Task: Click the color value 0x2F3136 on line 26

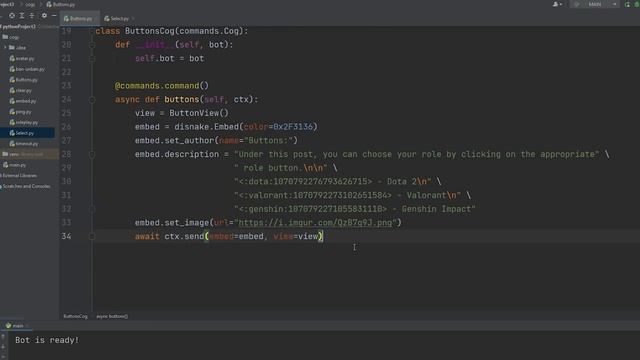Action: (293, 127)
